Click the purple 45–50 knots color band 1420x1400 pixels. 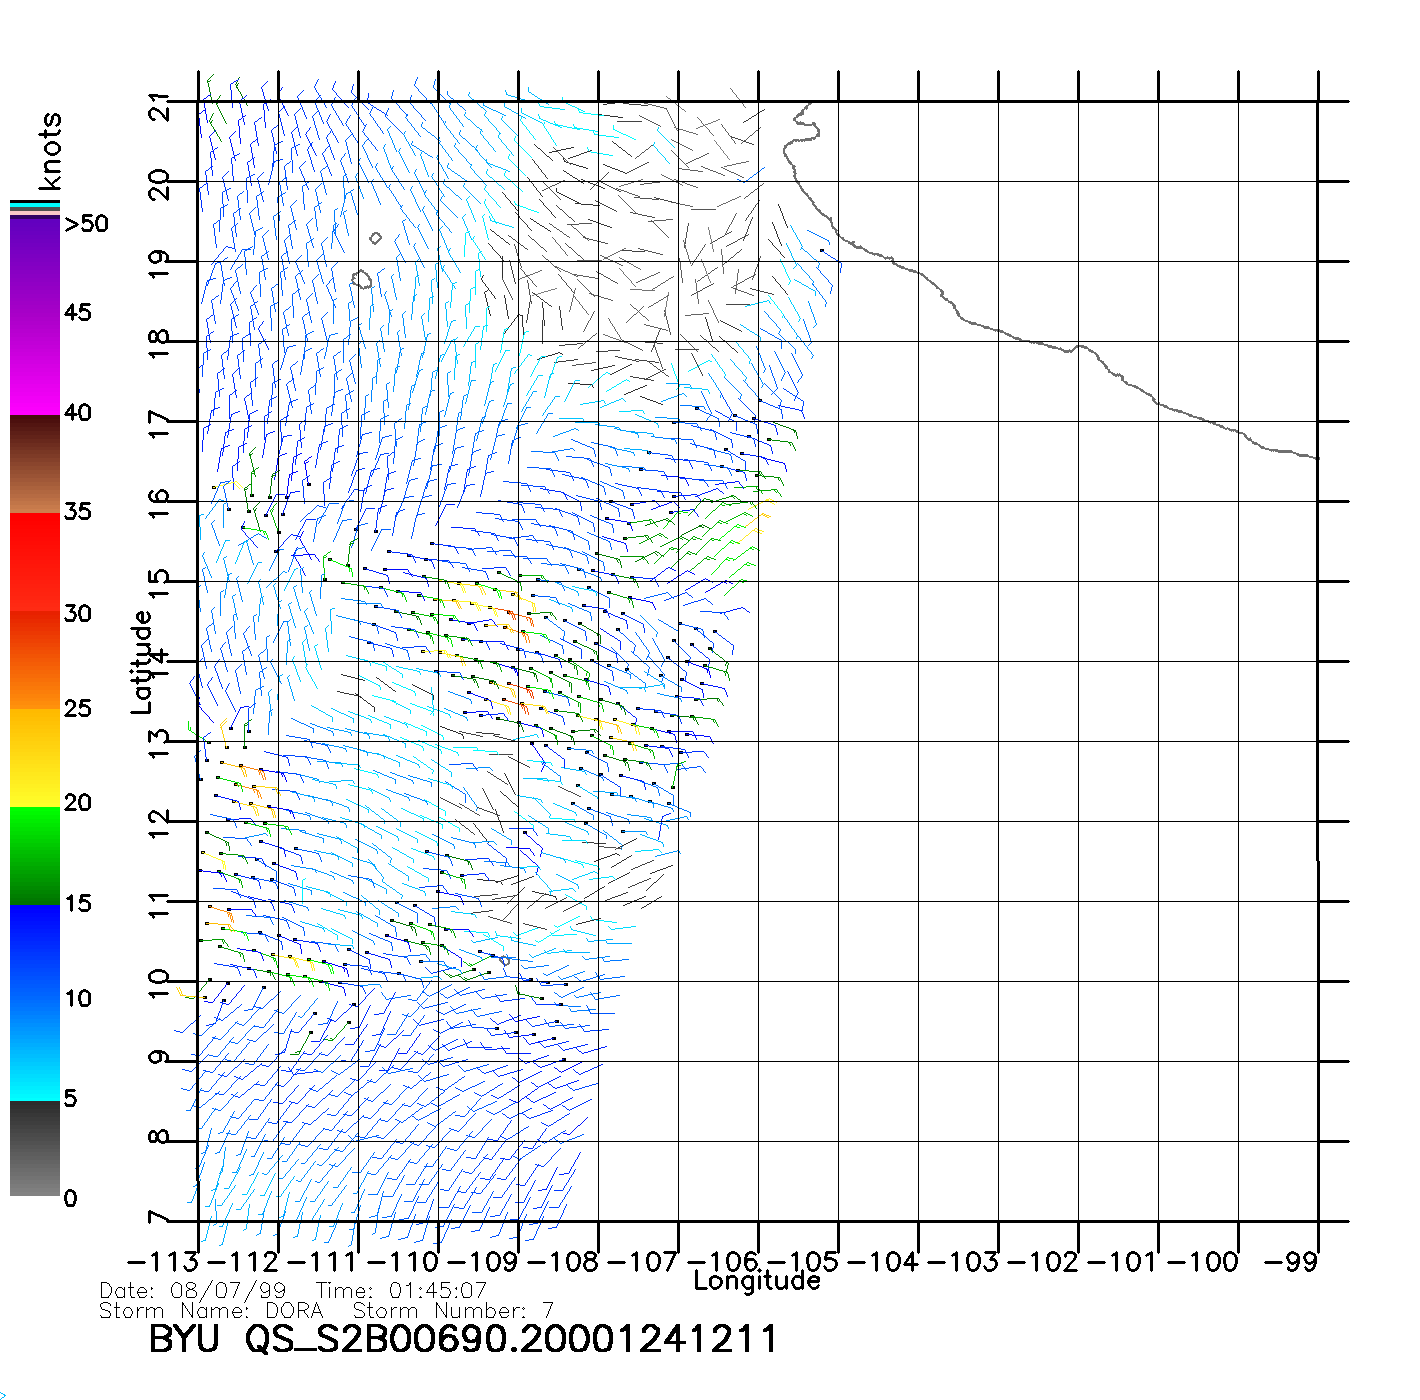coord(35,265)
